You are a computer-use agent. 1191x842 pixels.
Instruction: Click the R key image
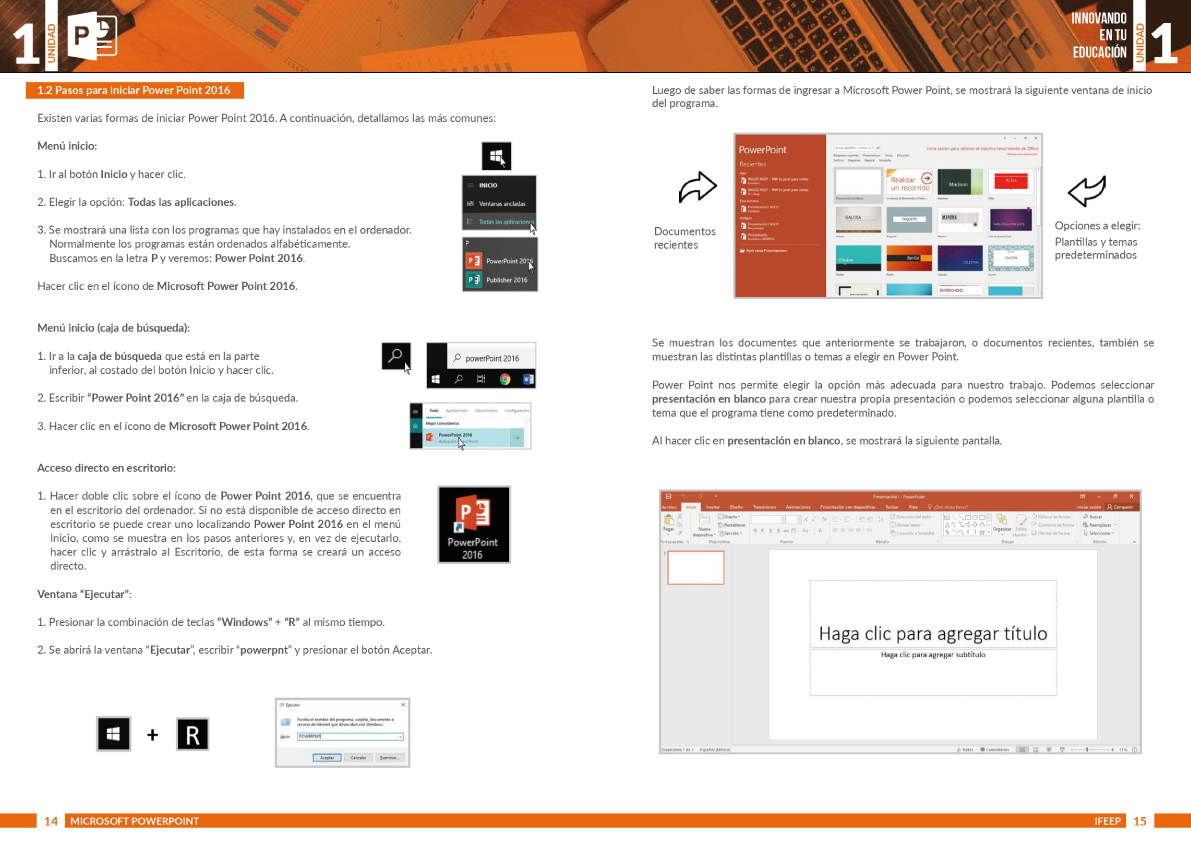[x=192, y=734]
